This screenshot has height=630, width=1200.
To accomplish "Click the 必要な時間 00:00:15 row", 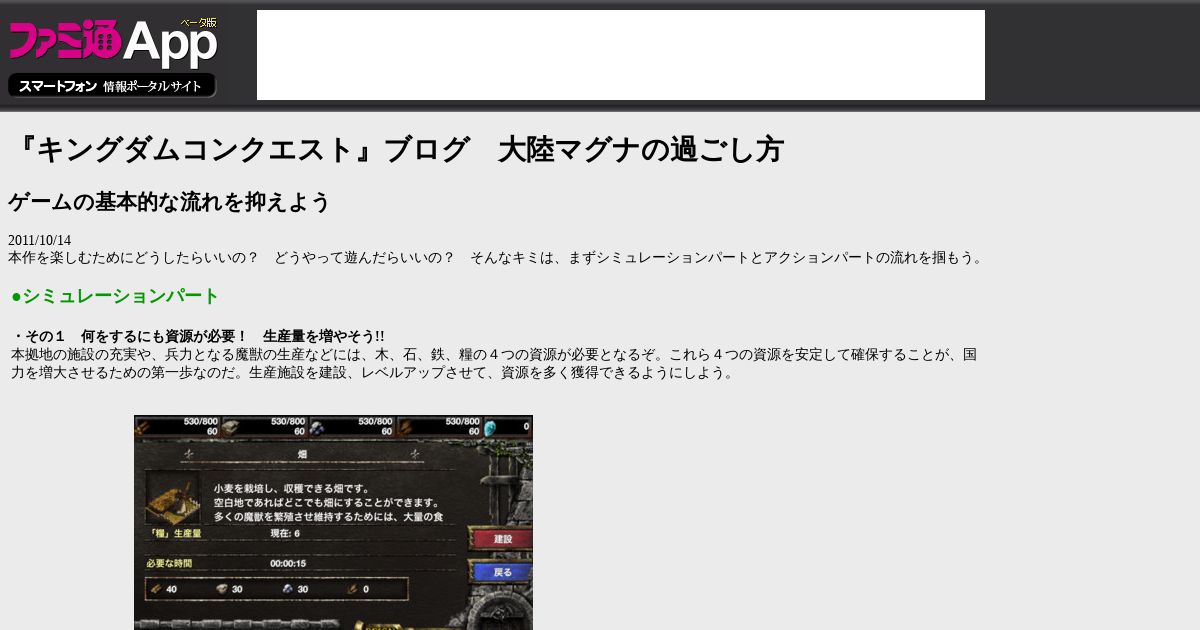I will click(300, 564).
